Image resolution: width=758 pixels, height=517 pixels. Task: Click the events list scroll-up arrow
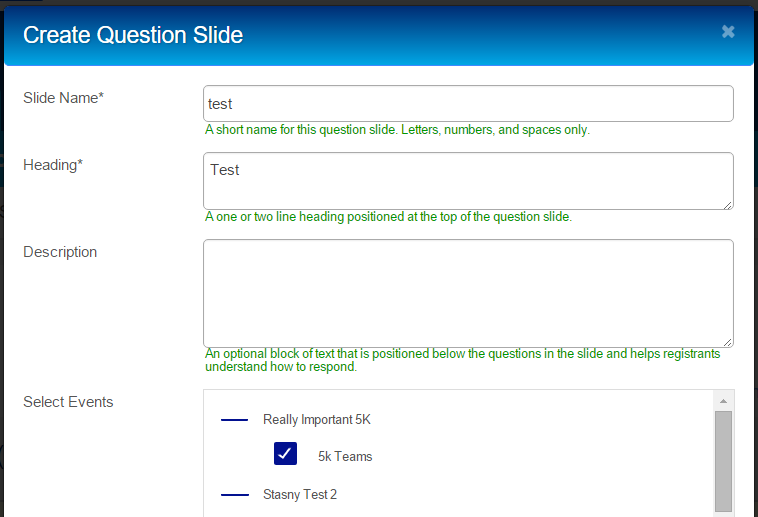724,399
